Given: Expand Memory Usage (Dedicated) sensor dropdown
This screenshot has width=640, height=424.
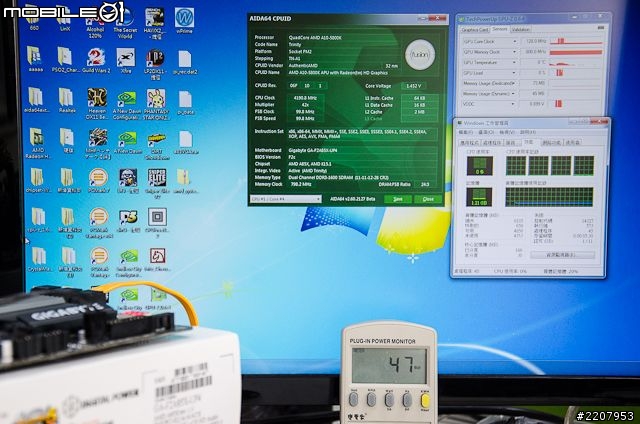Looking at the screenshot, I should tap(514, 83).
